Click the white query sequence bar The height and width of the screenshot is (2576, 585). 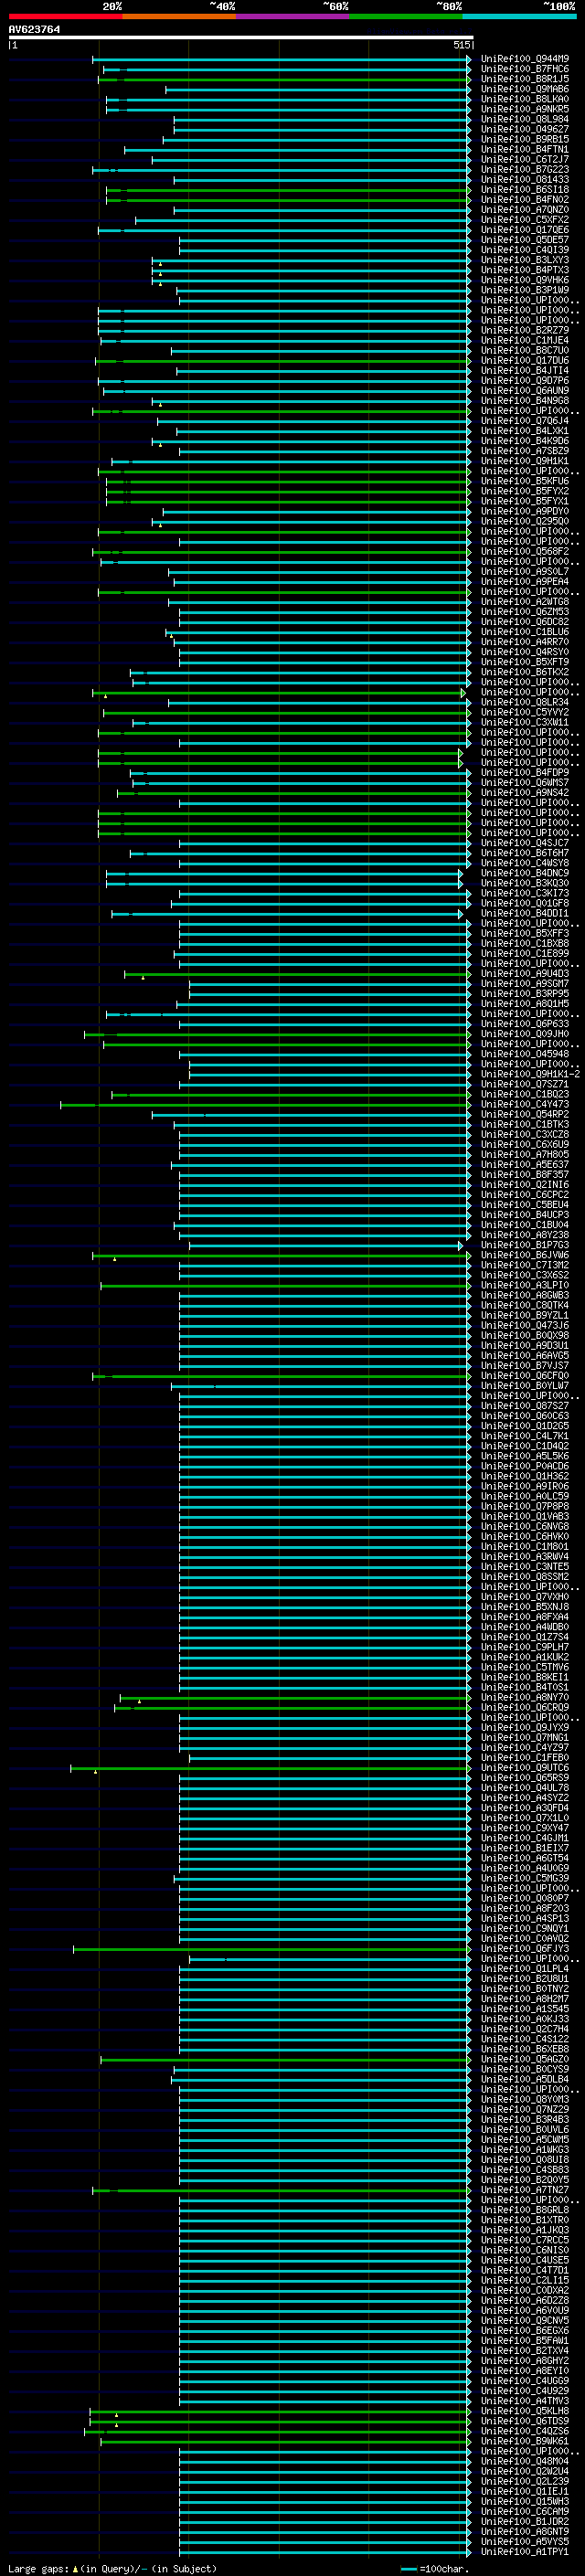click(x=241, y=37)
